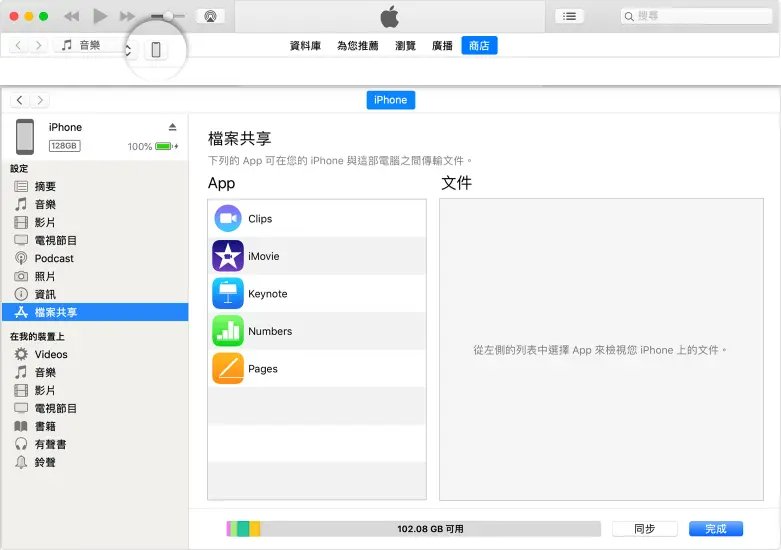Image resolution: width=781 pixels, height=550 pixels.
Task: Open 電視節目 under 設定 section
Action: (x=95, y=240)
